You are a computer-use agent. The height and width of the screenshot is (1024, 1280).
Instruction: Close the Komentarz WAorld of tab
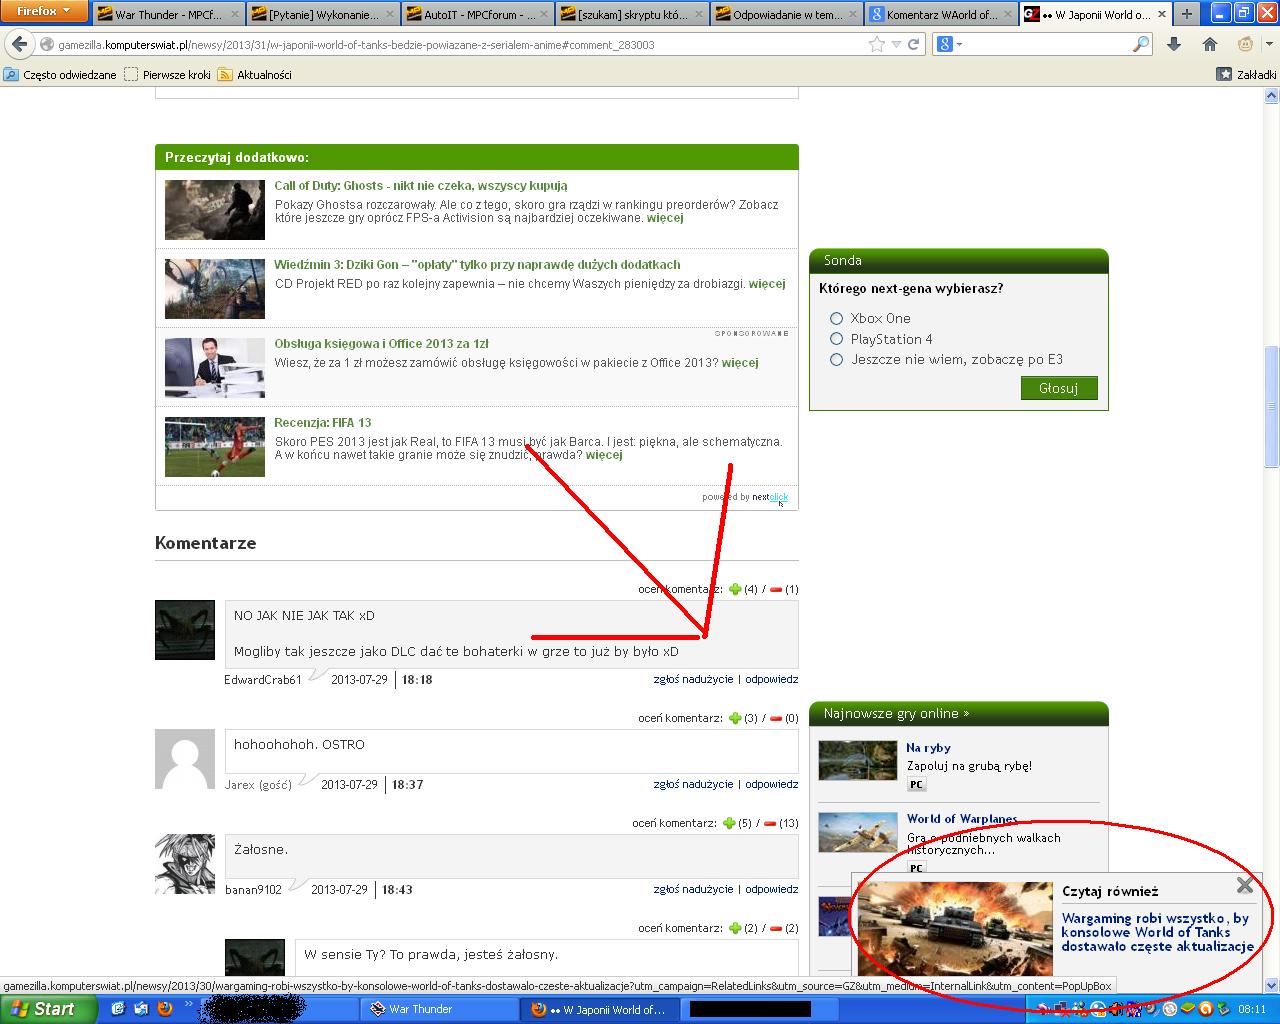click(x=1007, y=15)
